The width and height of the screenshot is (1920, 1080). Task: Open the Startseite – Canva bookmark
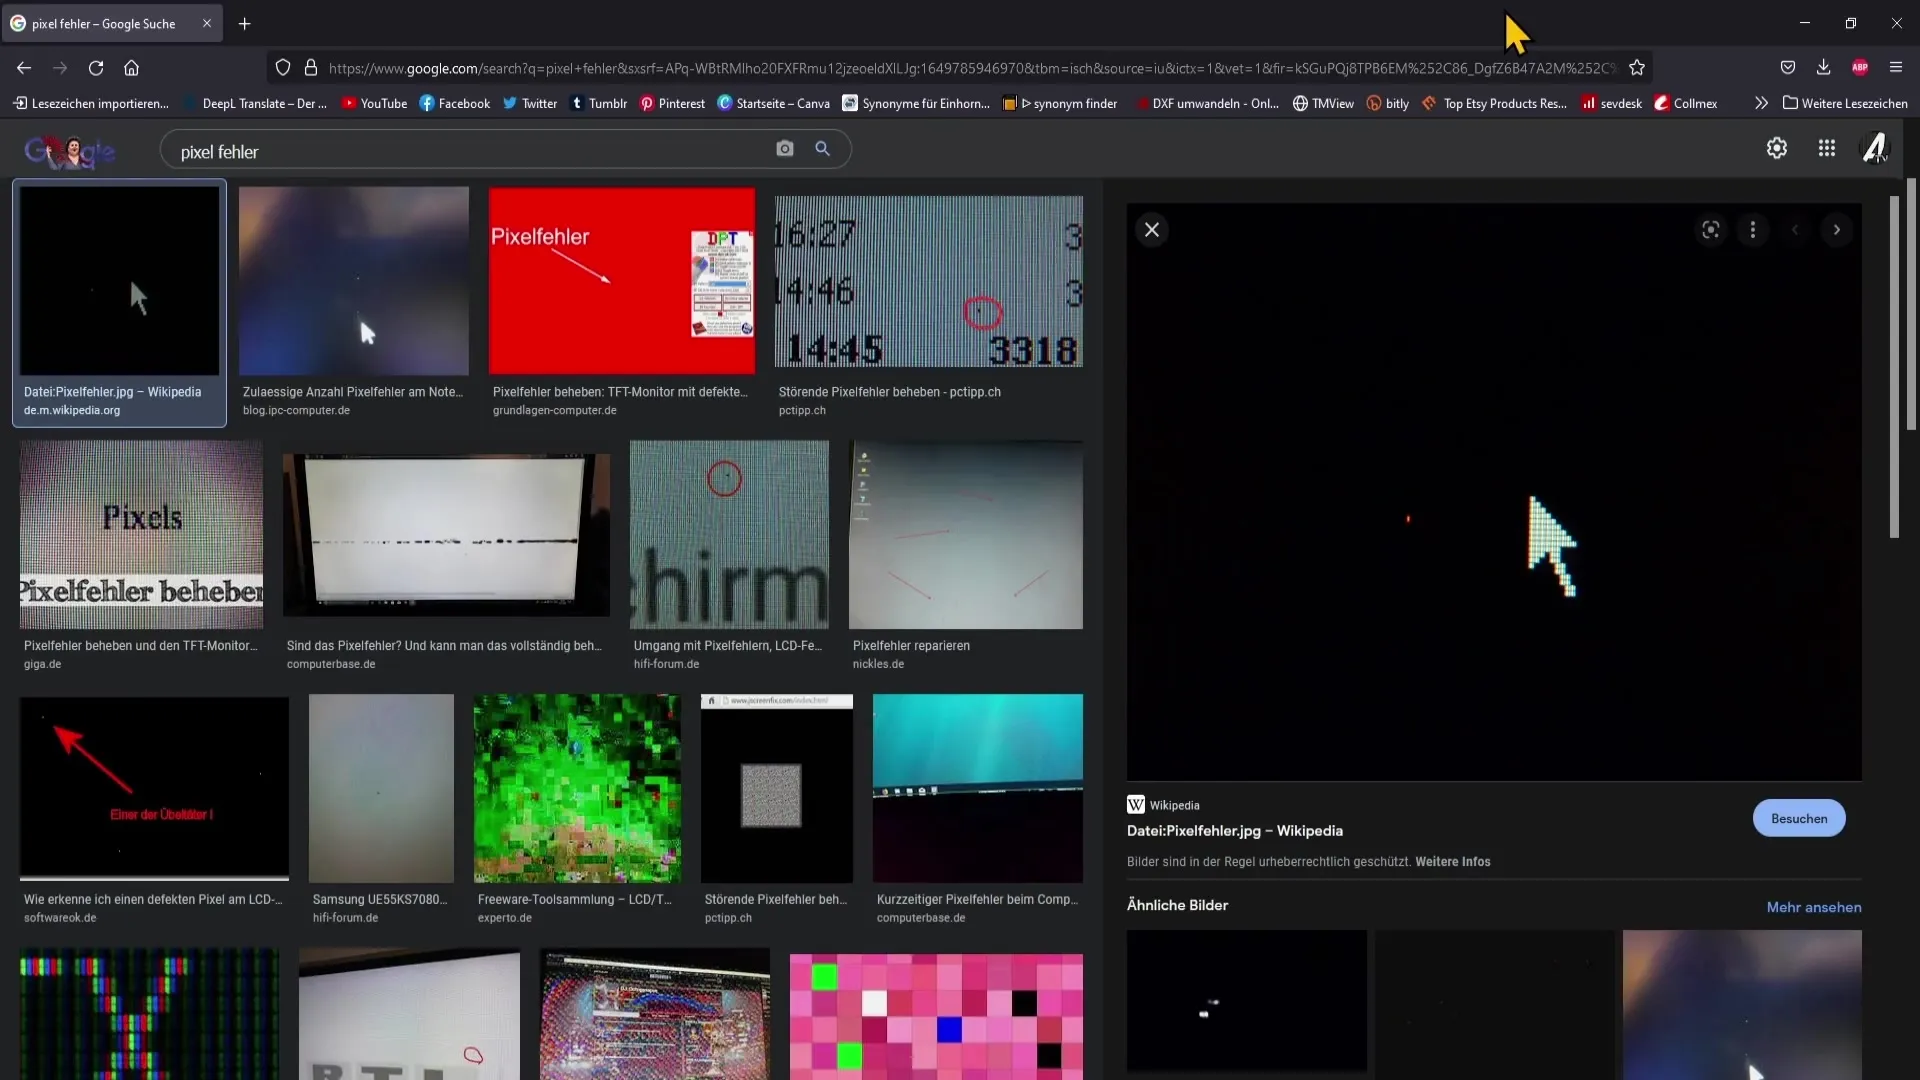[774, 103]
